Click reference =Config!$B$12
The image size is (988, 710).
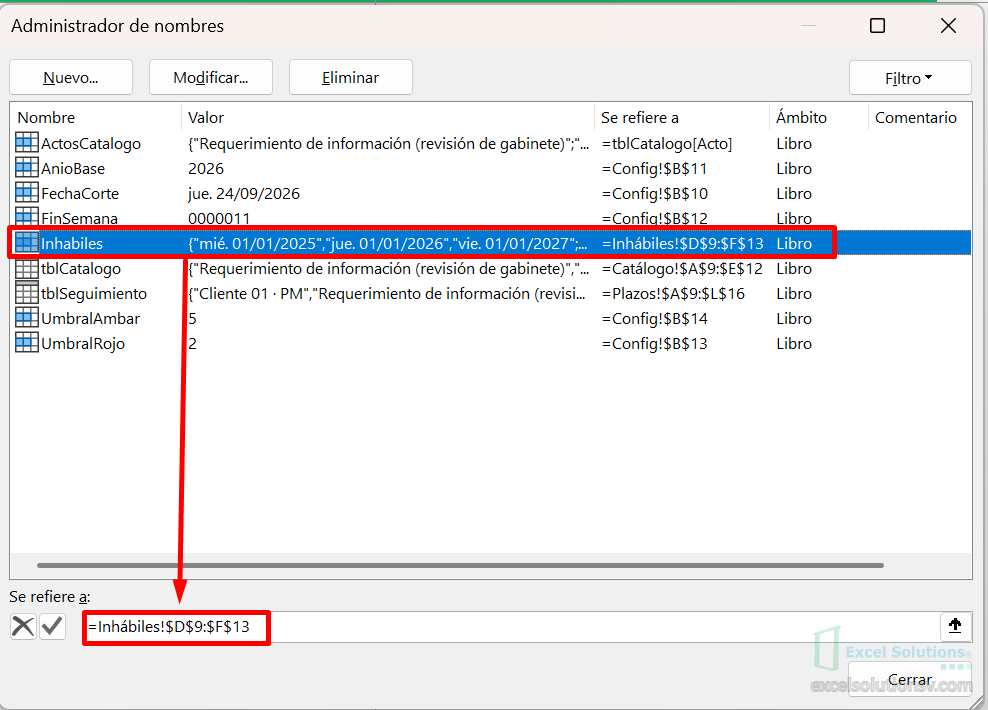(x=655, y=218)
